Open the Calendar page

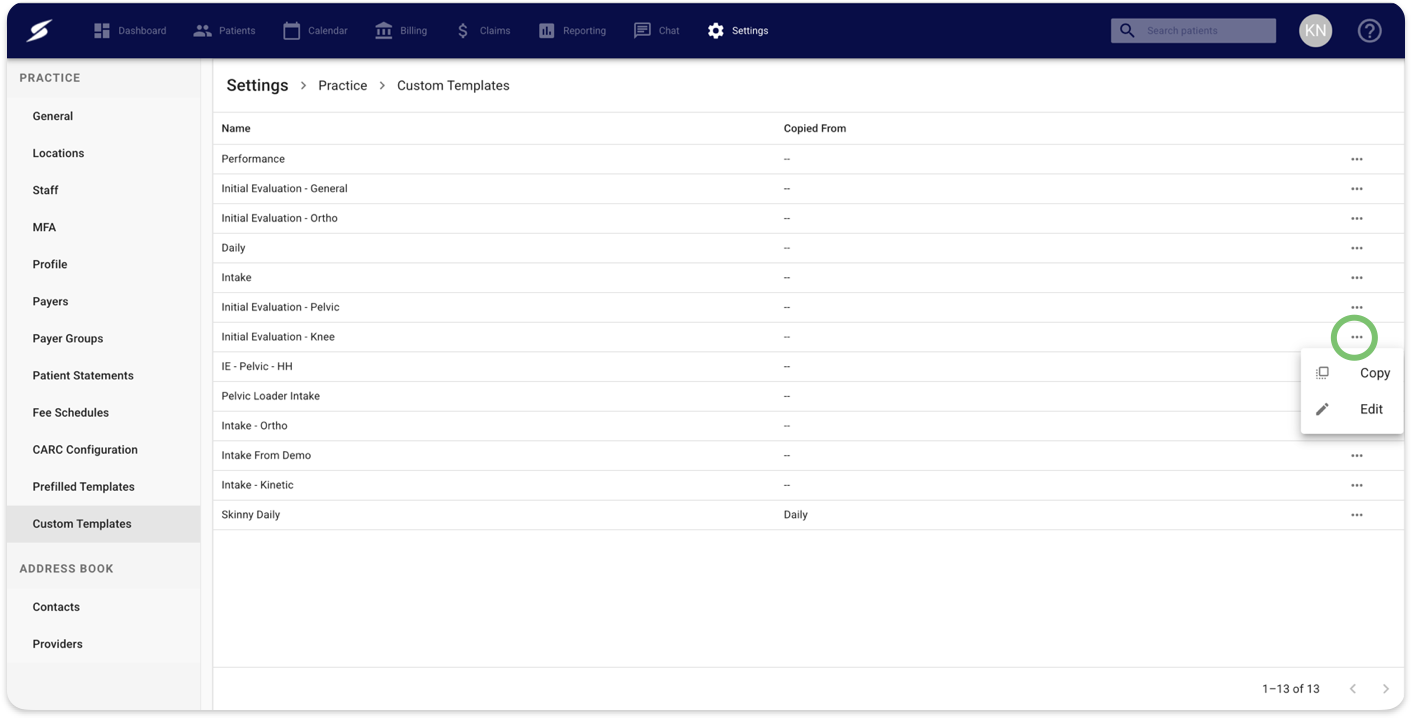pos(315,31)
